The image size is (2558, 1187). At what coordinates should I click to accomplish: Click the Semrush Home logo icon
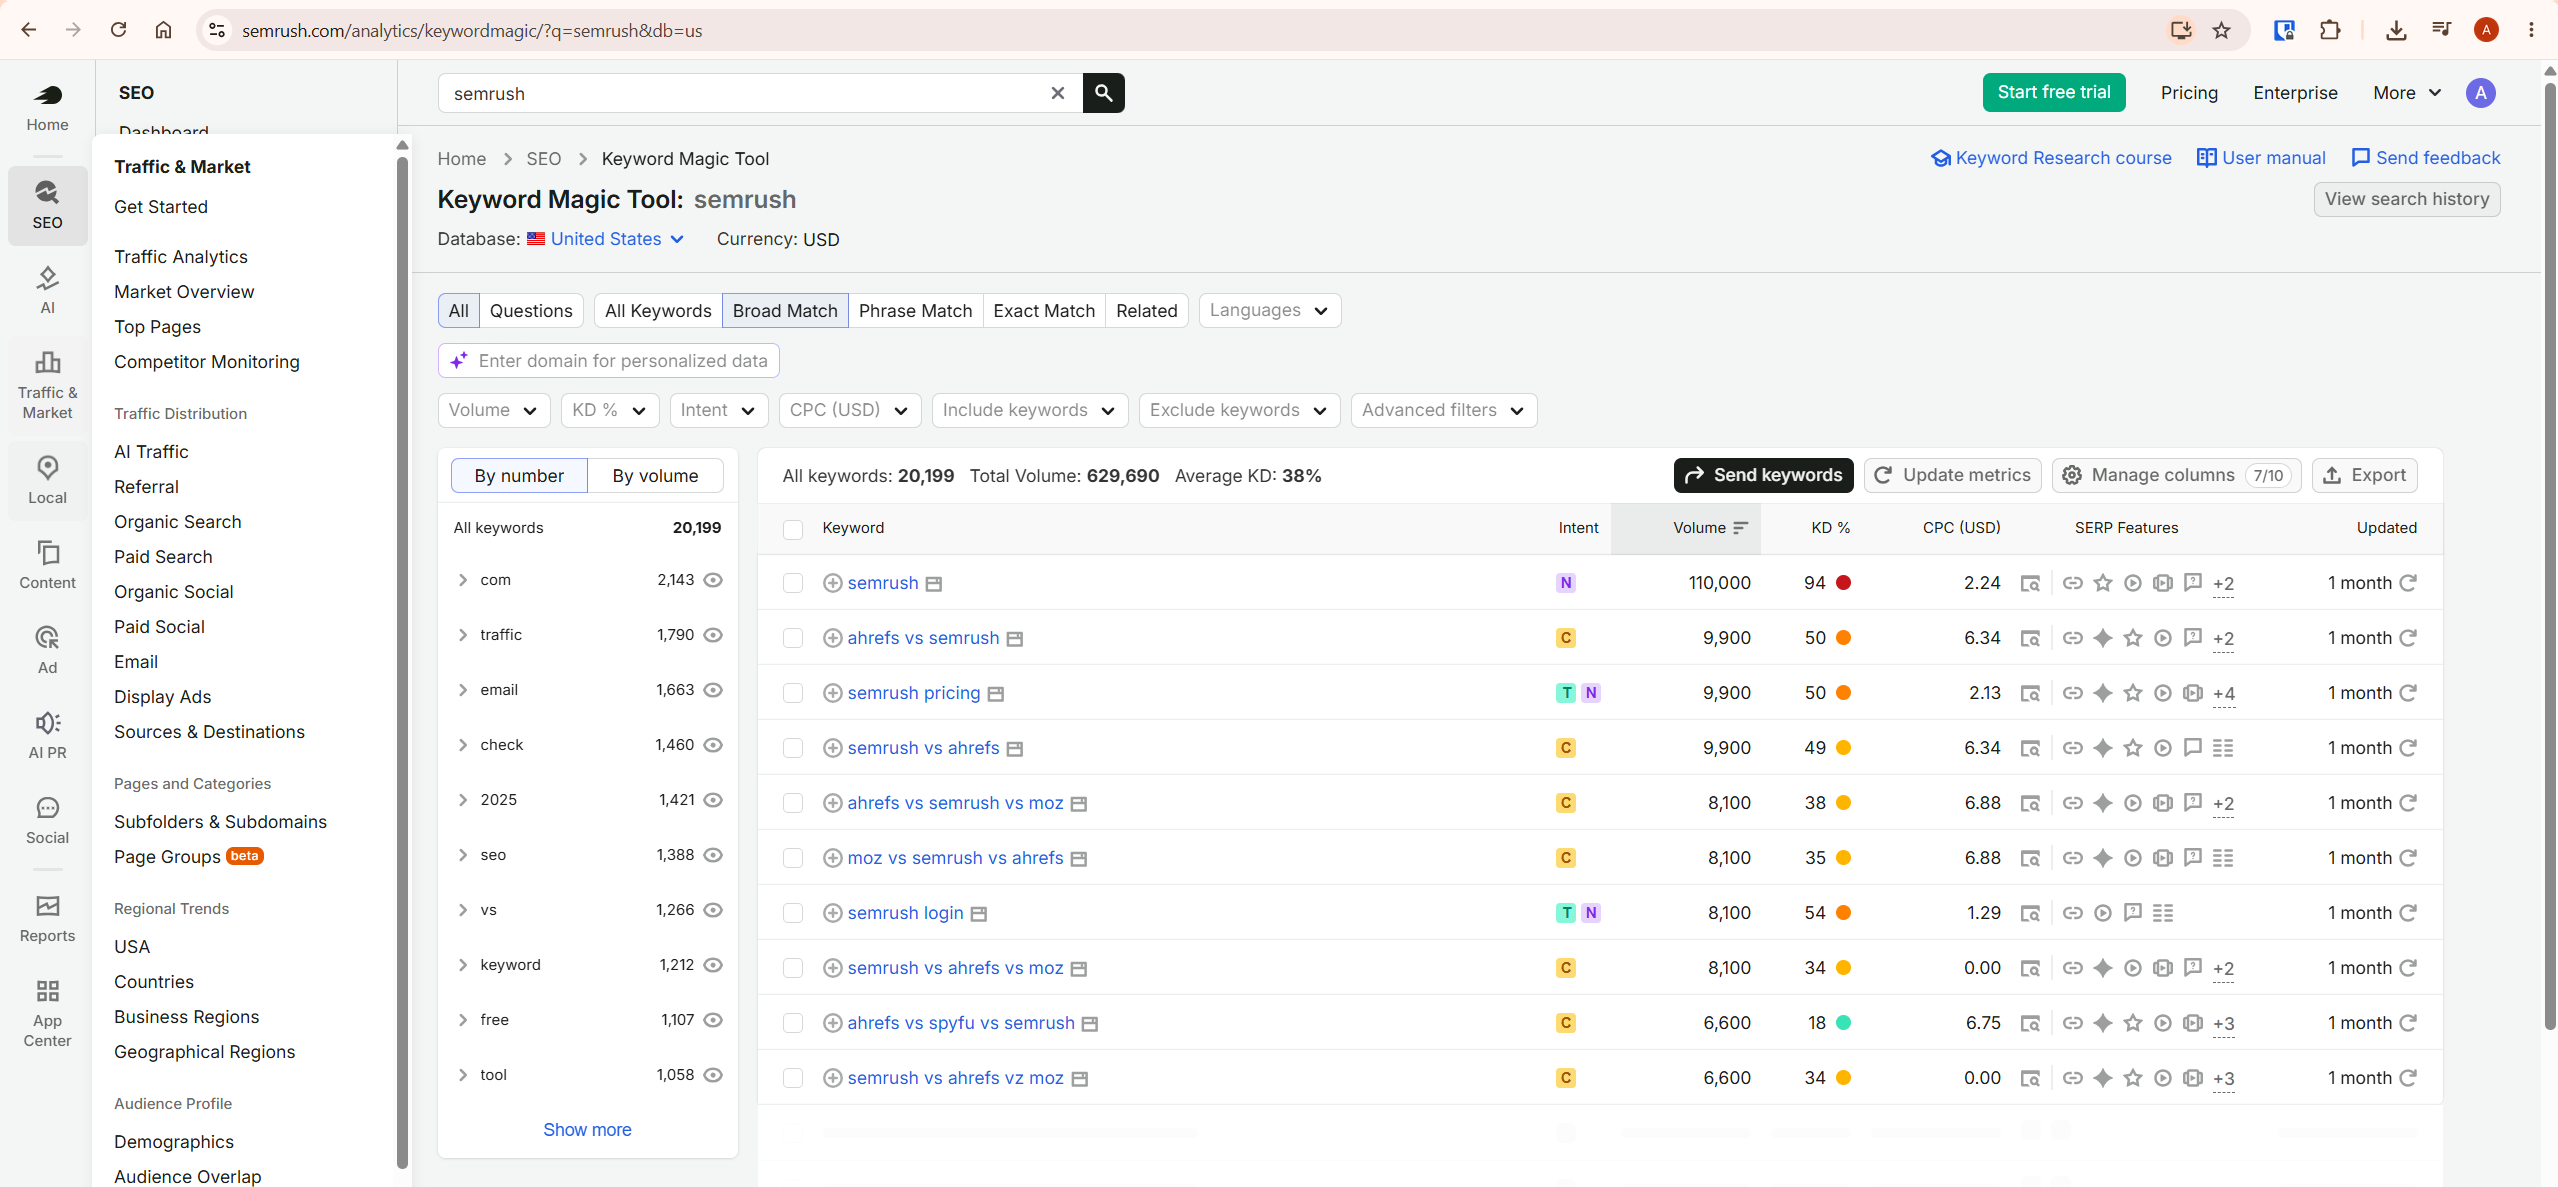[x=47, y=96]
